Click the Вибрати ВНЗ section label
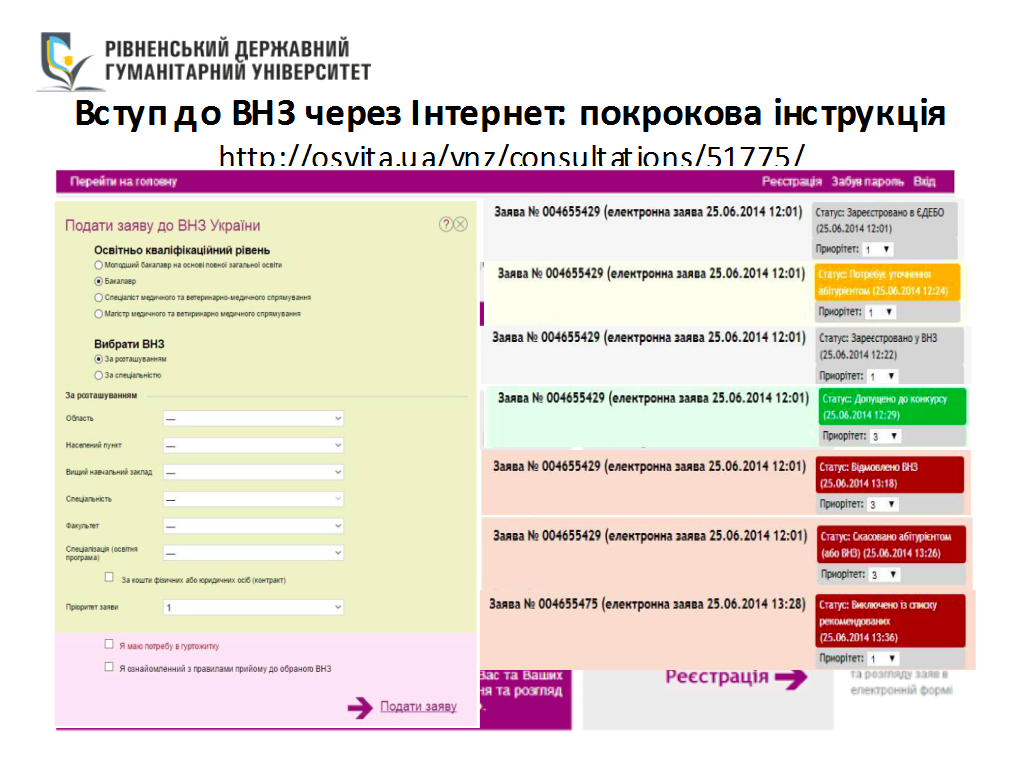The height and width of the screenshot is (768, 1024). (129, 344)
